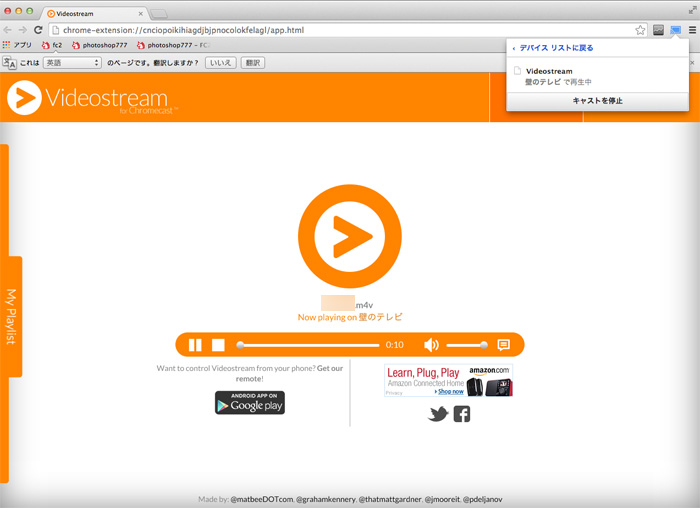This screenshot has height=508, width=700.
Task: Bookmark the page with the star icon
Action: (x=640, y=30)
